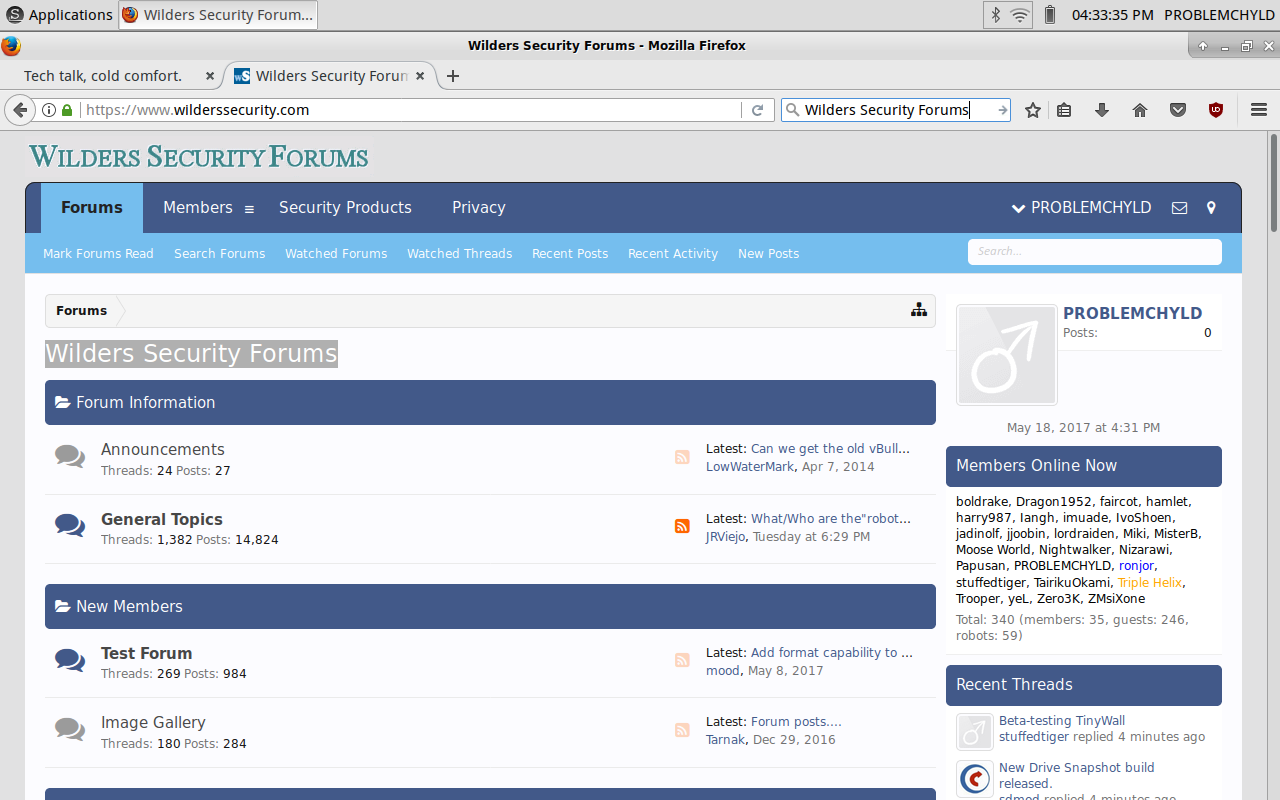
Task: Open the 'New Drive Snapshot build released' thread avatar
Action: pos(975,779)
